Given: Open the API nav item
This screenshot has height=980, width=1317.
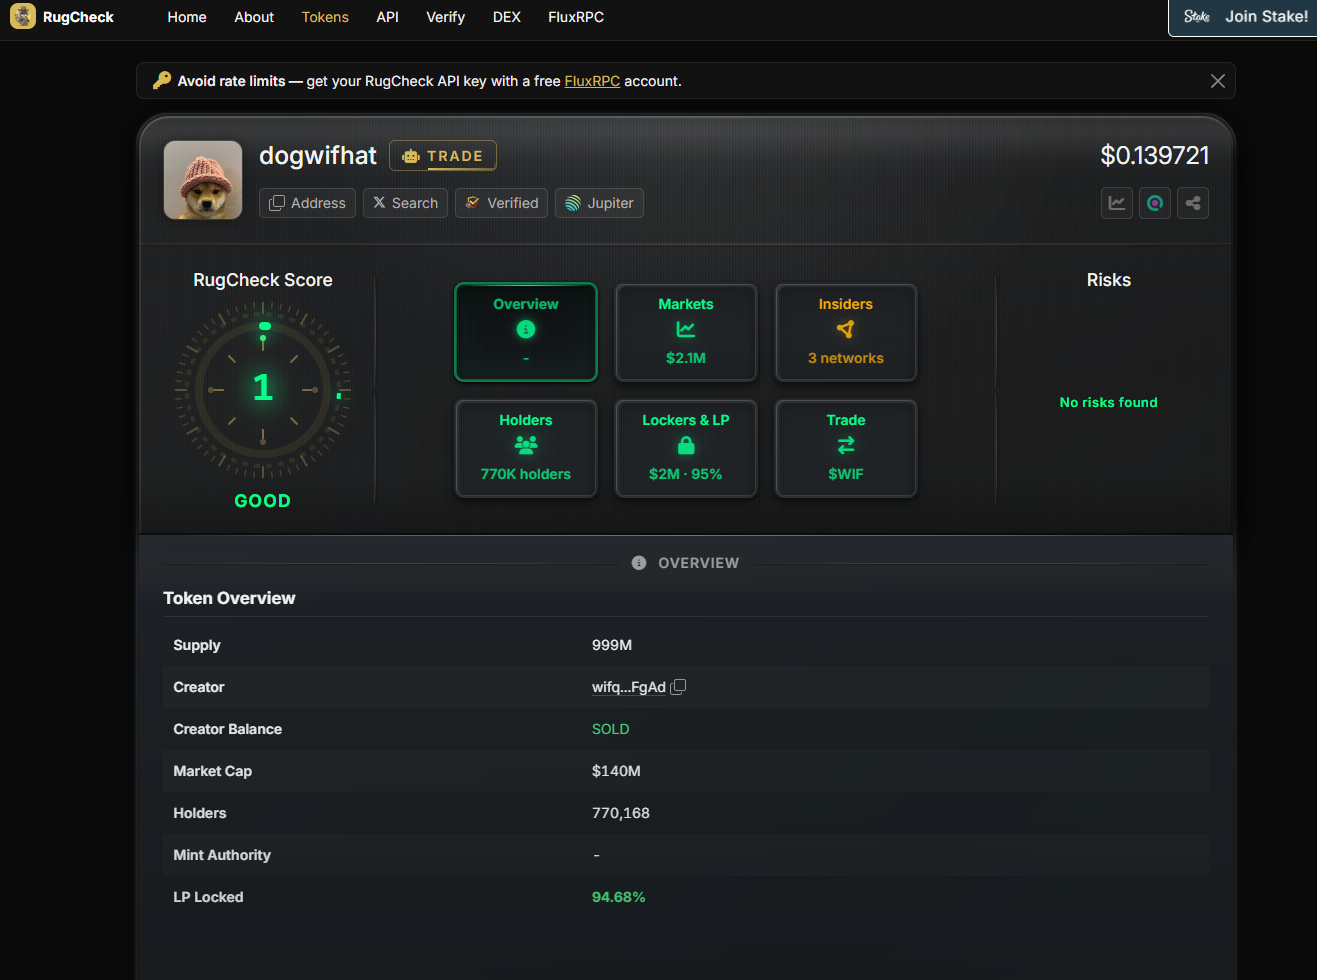Looking at the screenshot, I should (x=388, y=17).
